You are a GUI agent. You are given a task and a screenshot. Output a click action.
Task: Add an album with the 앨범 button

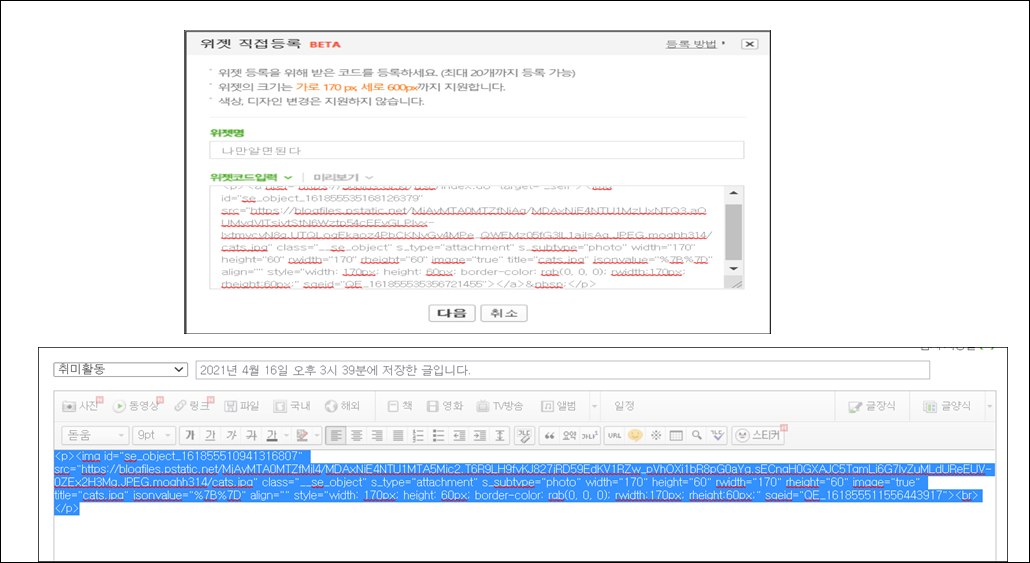pyautogui.click(x=558, y=406)
